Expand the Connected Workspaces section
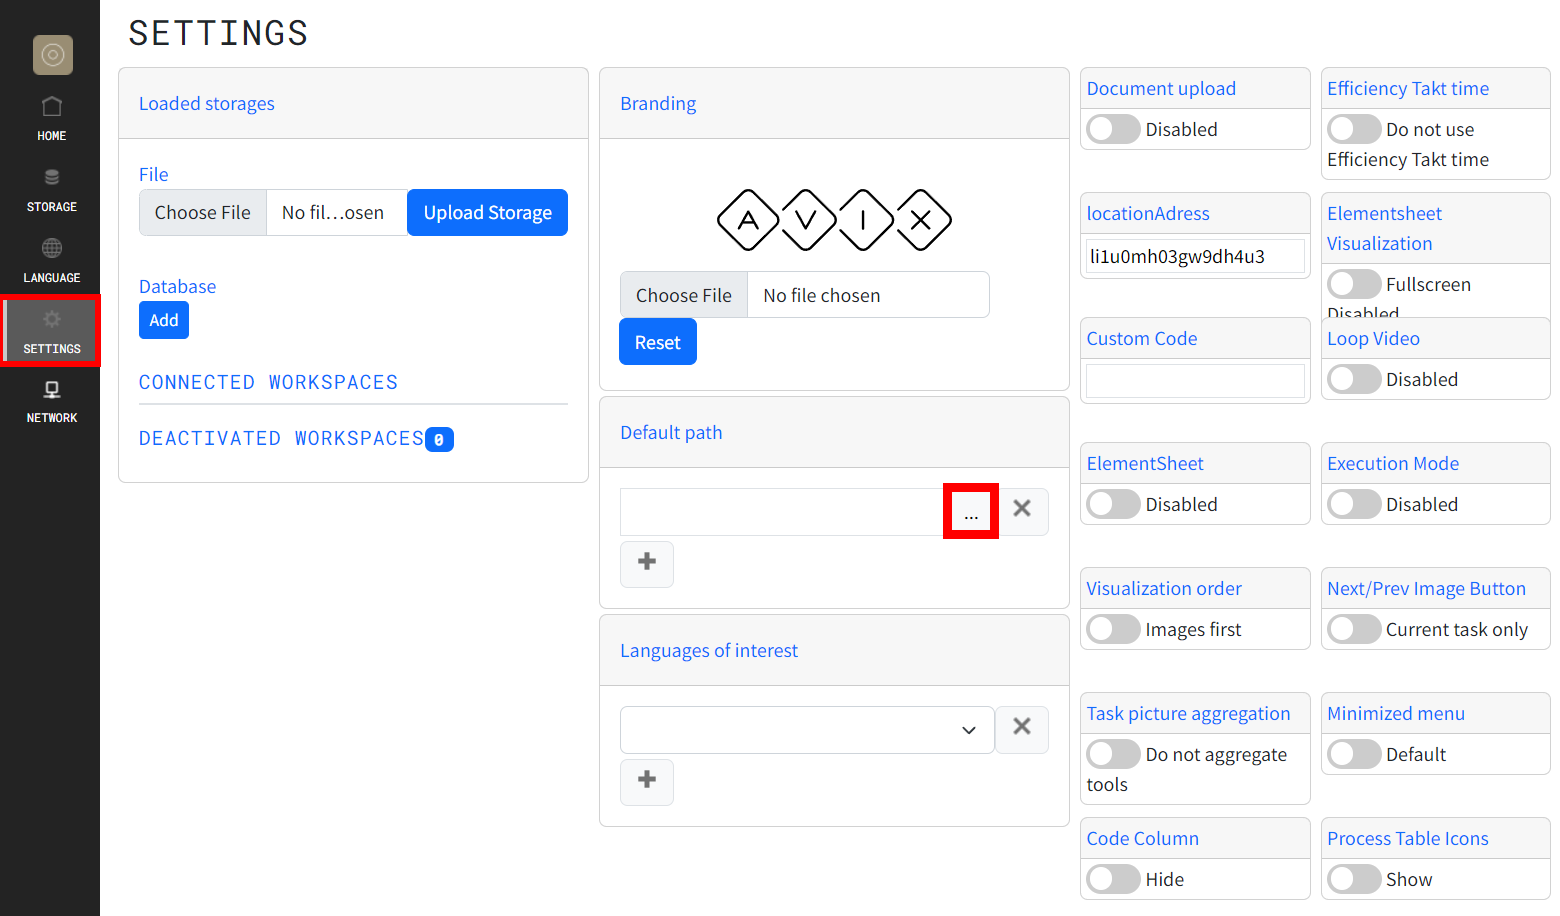This screenshot has height=916, width=1560. pyautogui.click(x=268, y=382)
